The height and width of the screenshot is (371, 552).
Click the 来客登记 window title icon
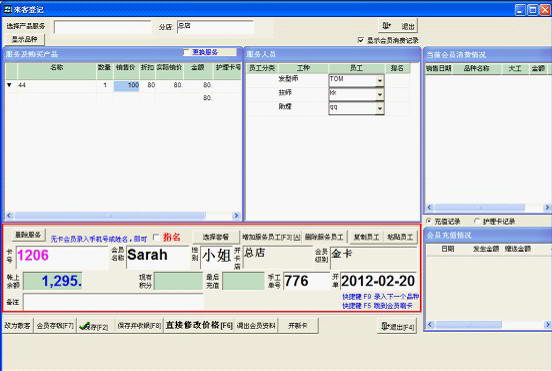pos(8,9)
